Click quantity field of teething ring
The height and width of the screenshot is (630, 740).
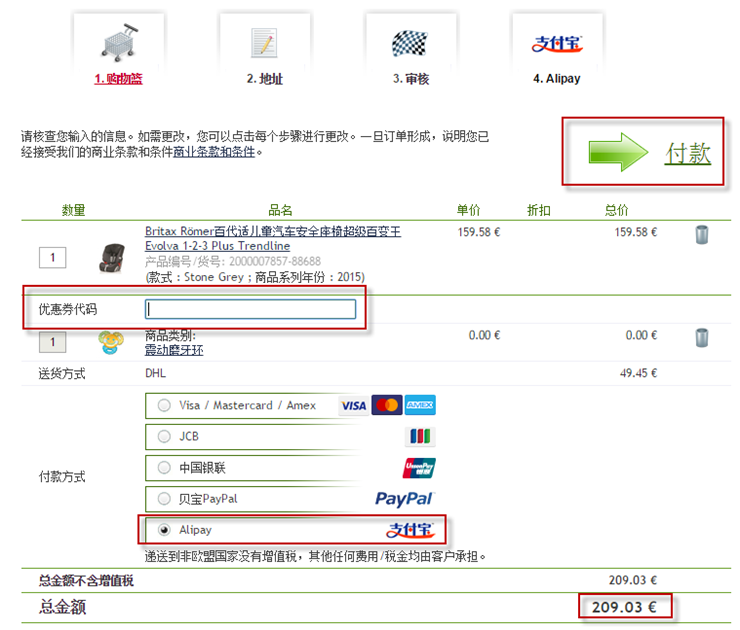52,342
